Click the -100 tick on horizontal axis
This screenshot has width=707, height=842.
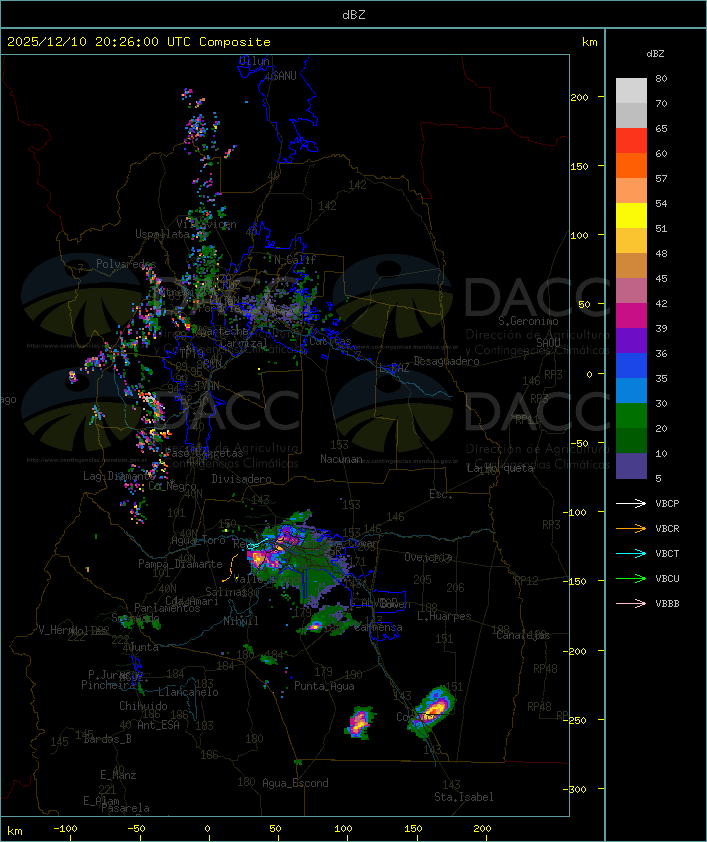tap(65, 829)
